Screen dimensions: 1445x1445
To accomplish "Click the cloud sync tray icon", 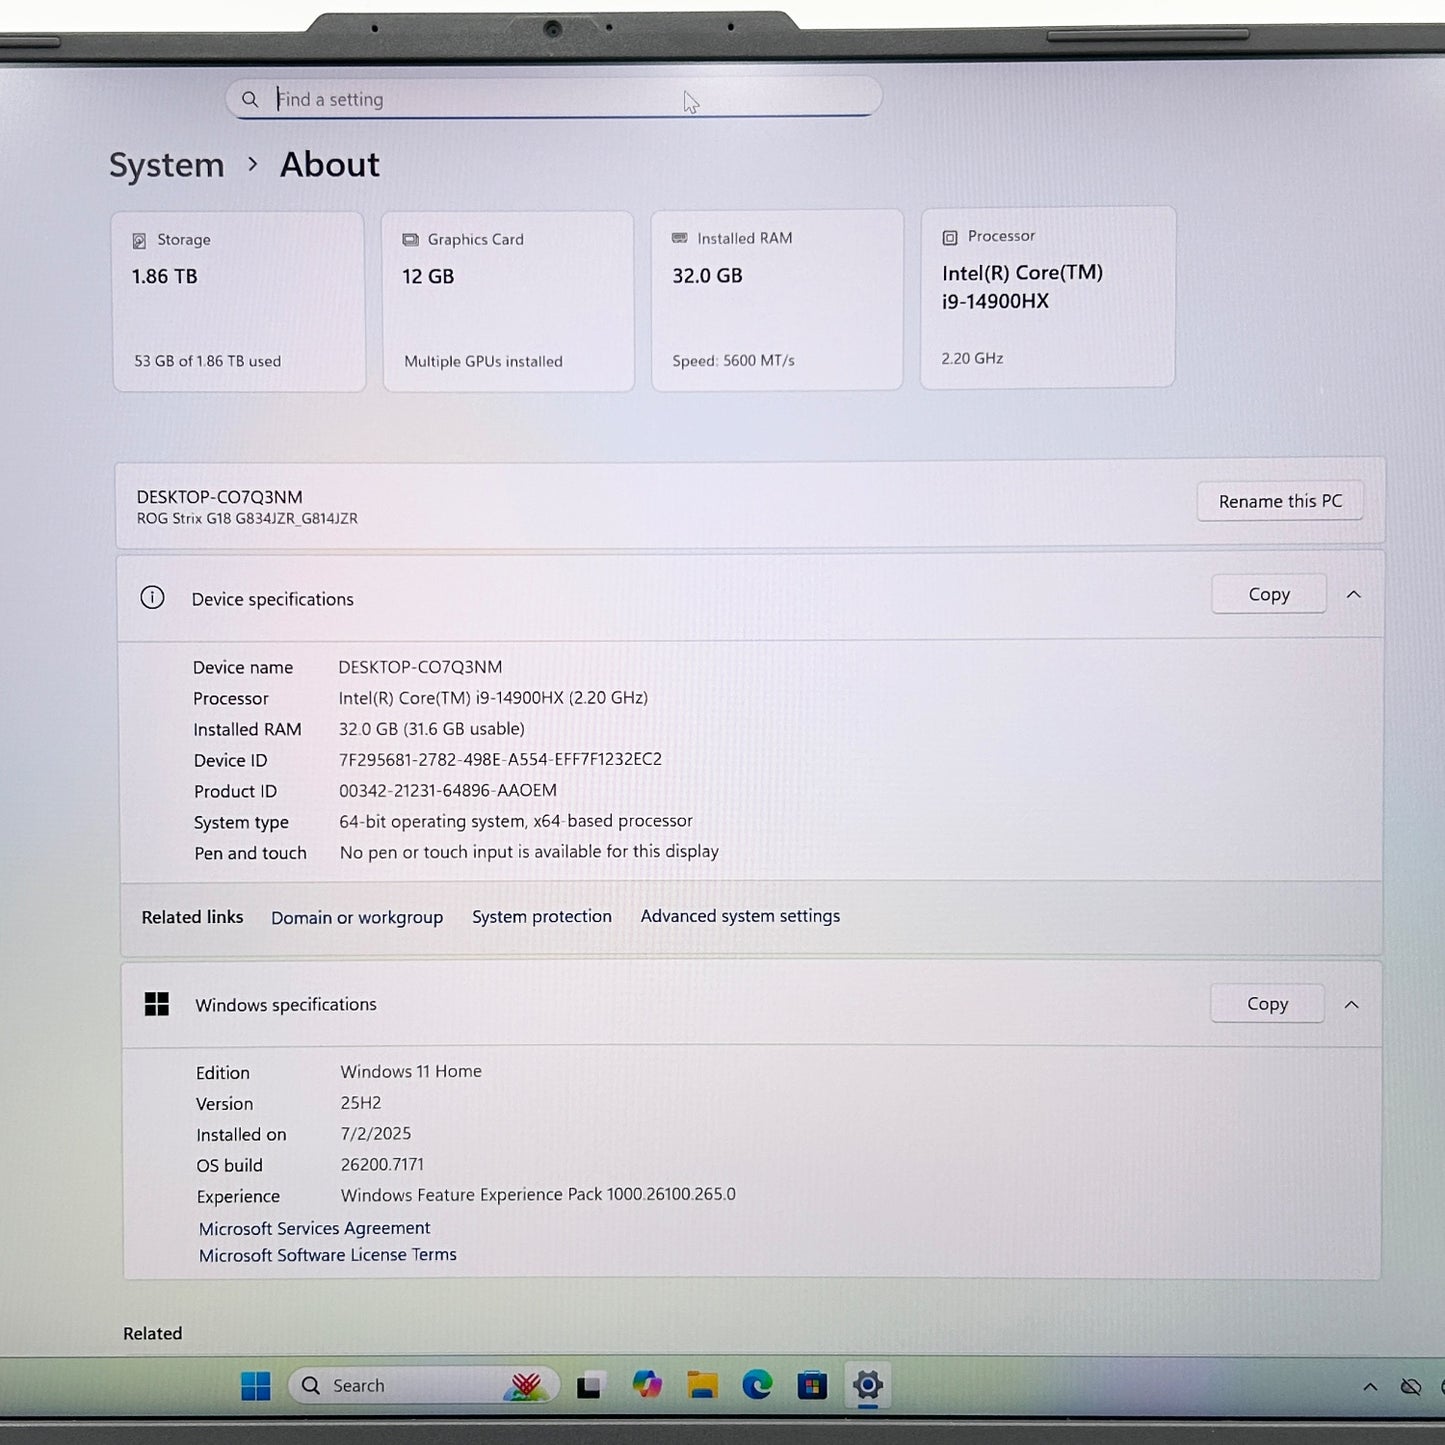I will point(1411,1387).
